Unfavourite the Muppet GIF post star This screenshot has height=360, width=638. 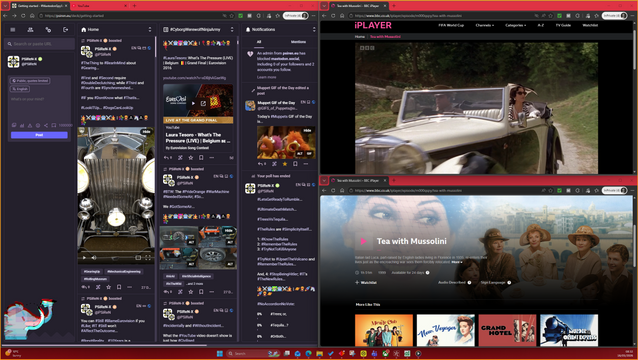point(284,164)
